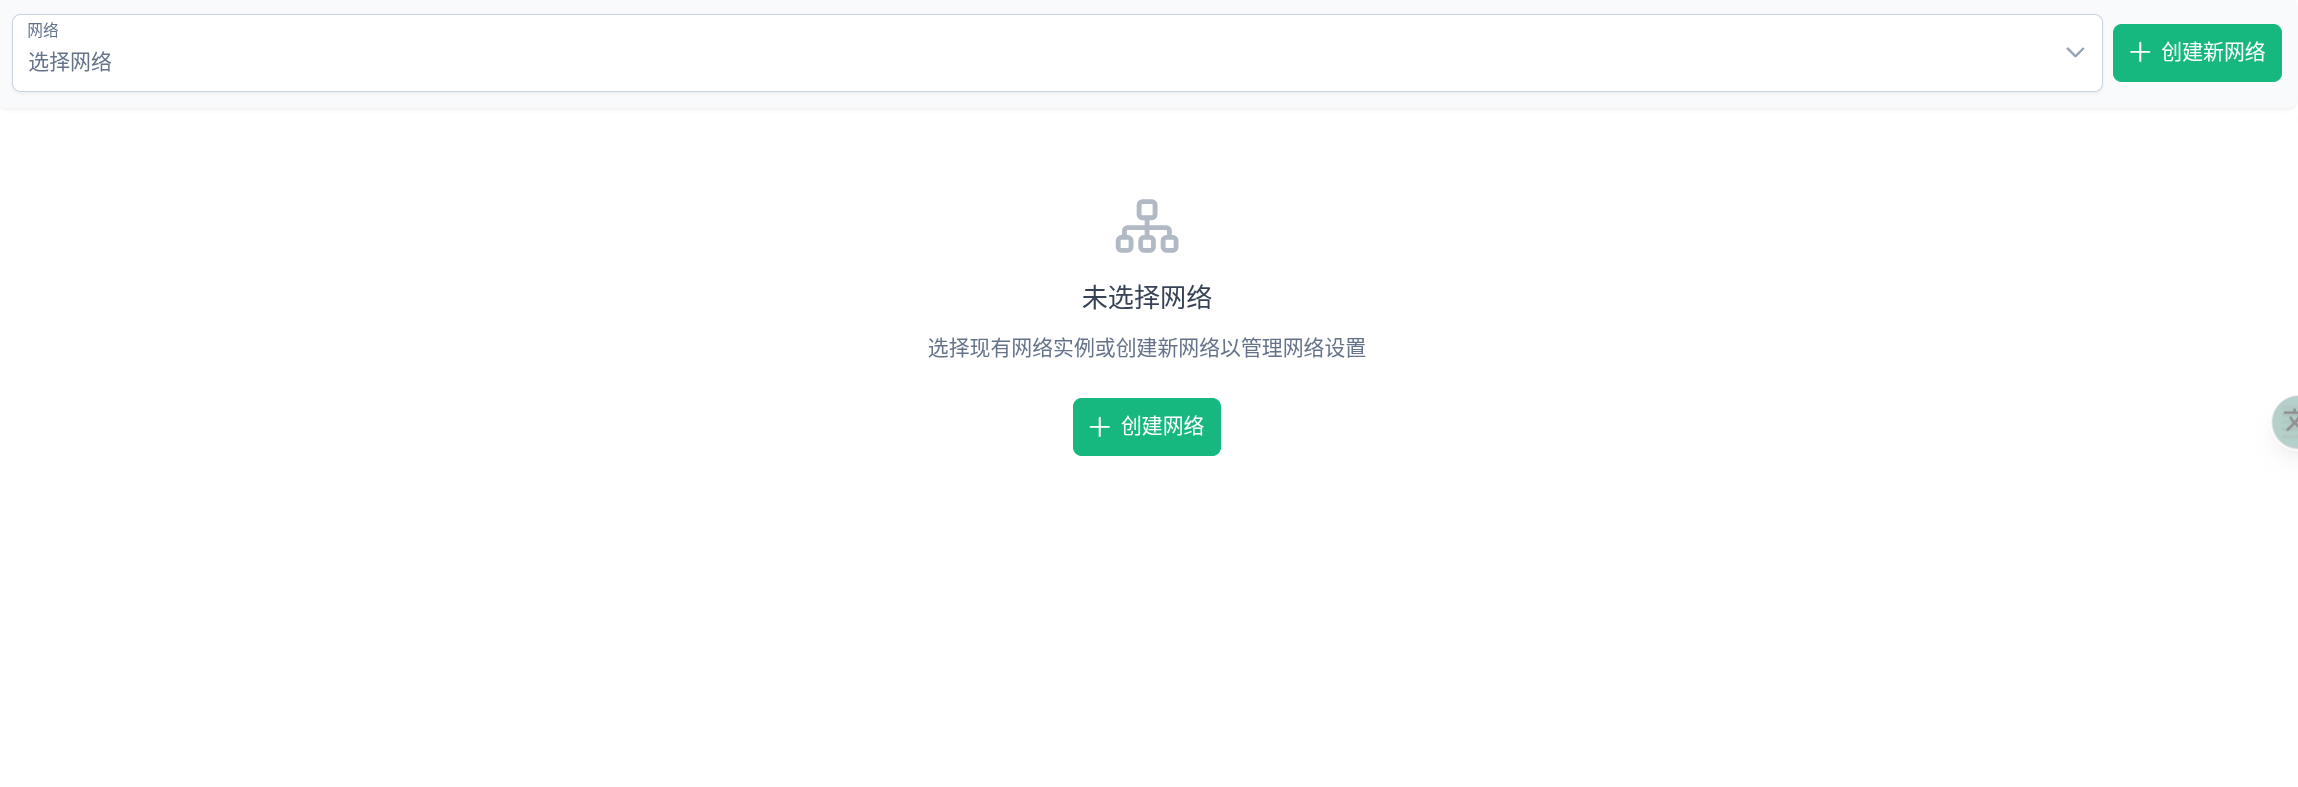Click the green 创建新网络 button
2298x787 pixels.
tap(2197, 53)
